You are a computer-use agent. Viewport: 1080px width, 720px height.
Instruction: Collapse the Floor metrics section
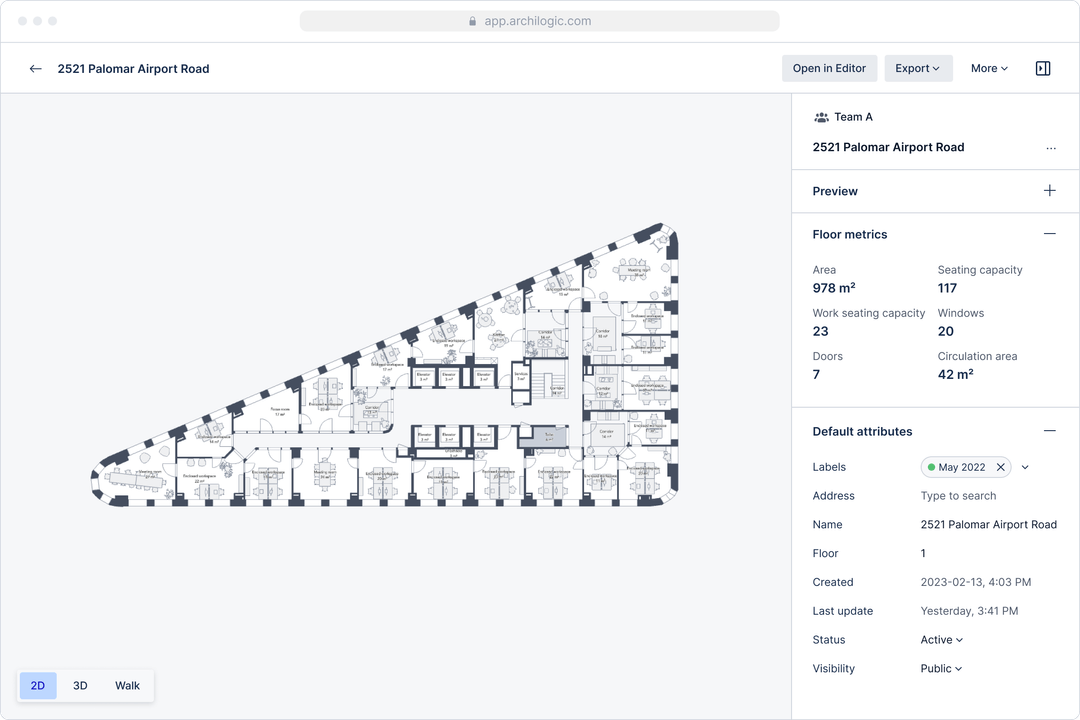pyautogui.click(x=1050, y=233)
